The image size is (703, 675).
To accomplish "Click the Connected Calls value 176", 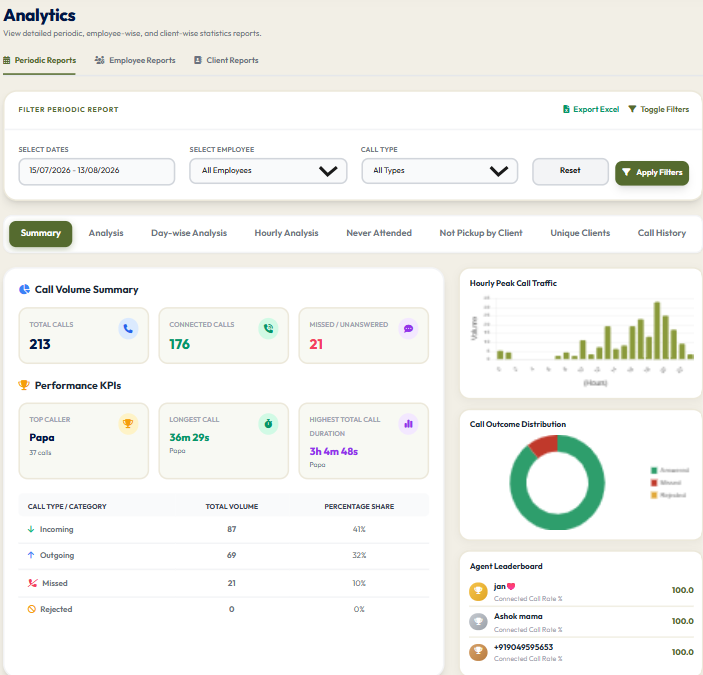I will 180,344.
